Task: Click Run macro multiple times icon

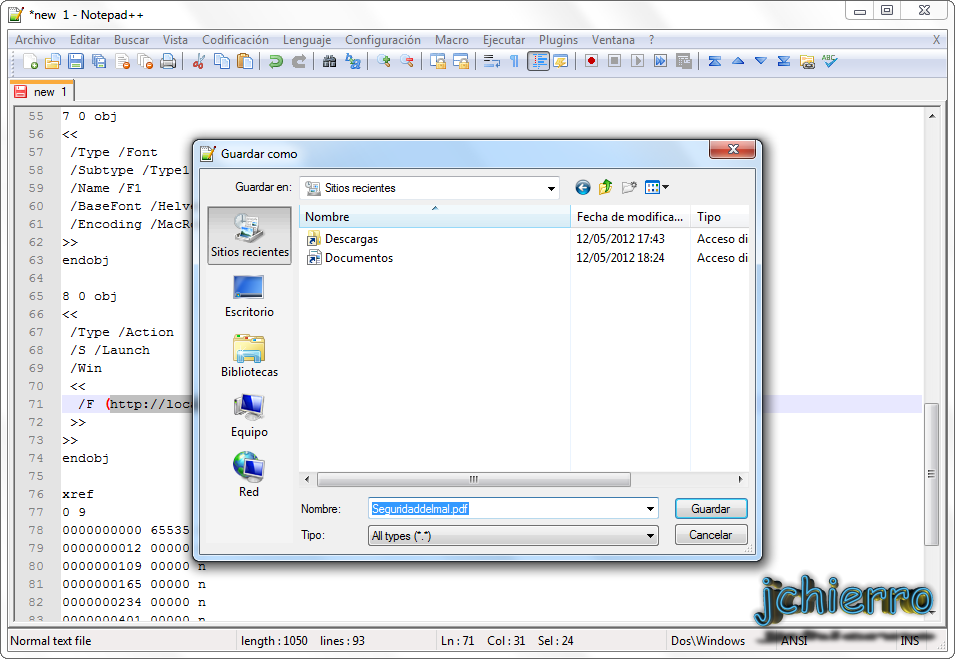Action: (660, 62)
